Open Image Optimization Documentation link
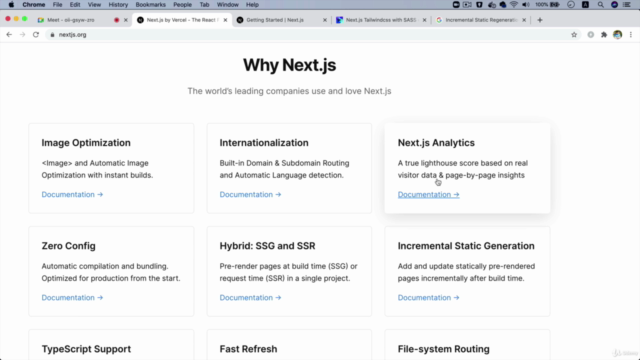 point(72,195)
